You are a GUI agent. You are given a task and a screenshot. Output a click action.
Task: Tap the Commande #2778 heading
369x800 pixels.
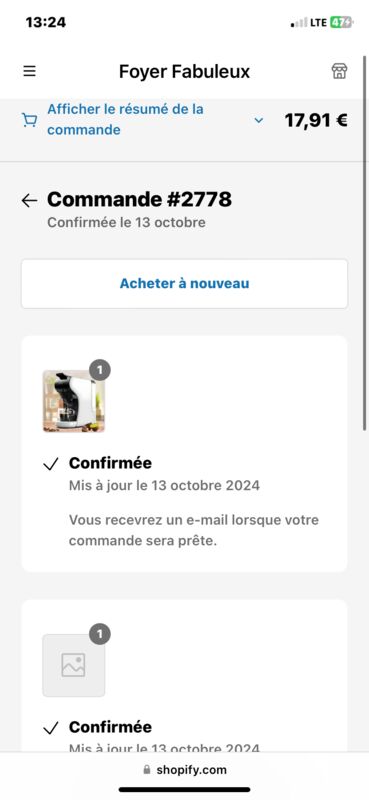139,199
